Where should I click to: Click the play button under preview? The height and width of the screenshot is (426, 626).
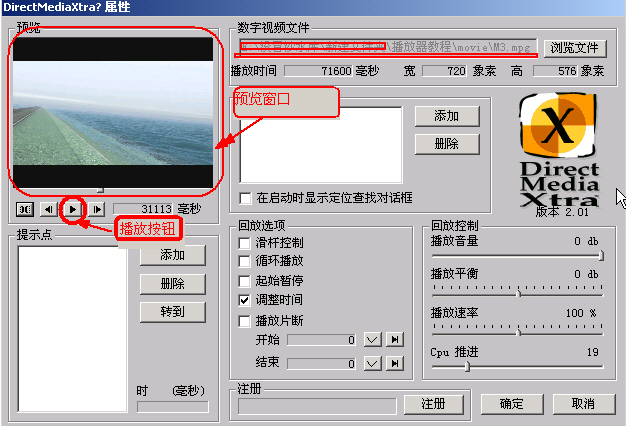pos(73,209)
